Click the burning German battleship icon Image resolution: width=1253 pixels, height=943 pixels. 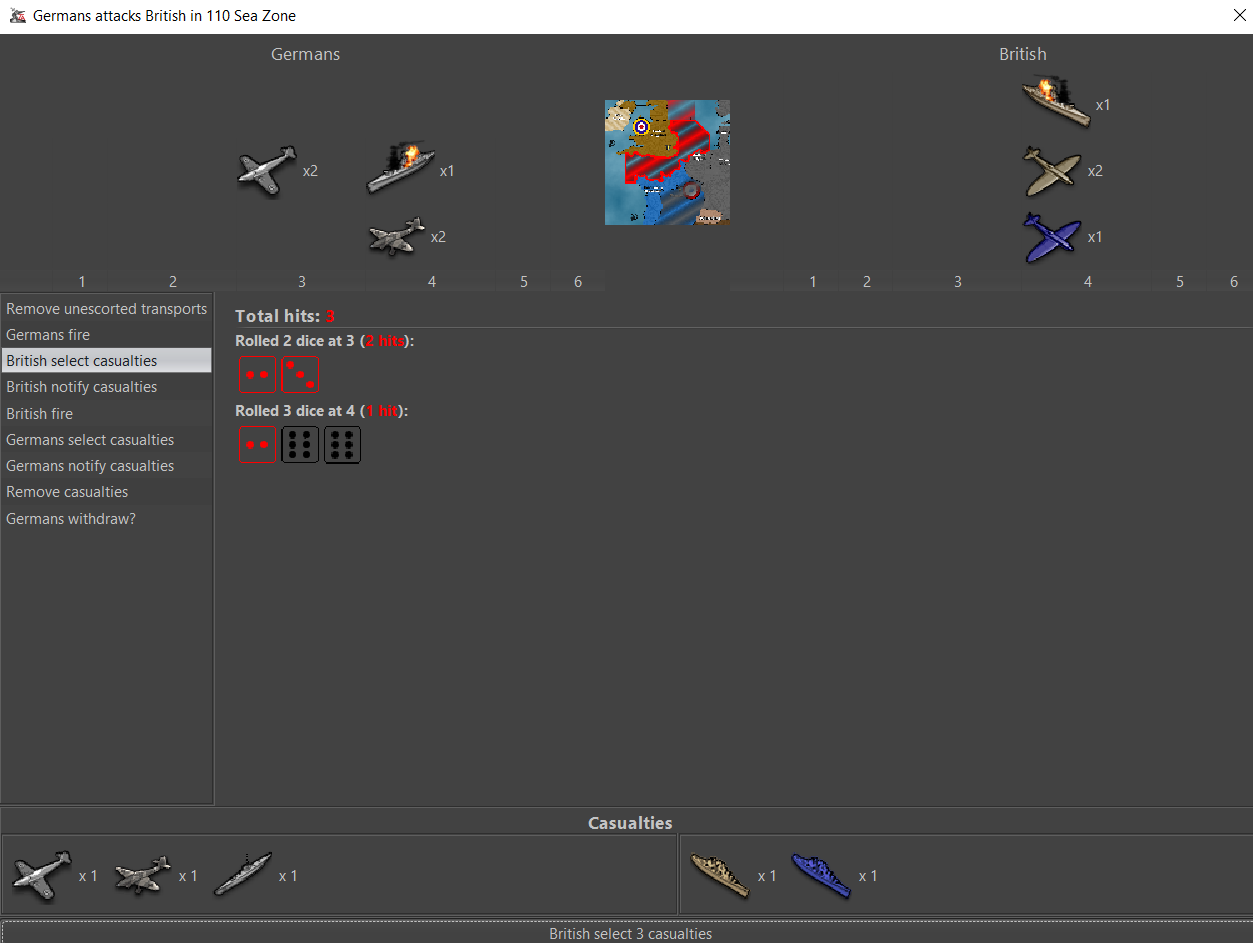400,168
